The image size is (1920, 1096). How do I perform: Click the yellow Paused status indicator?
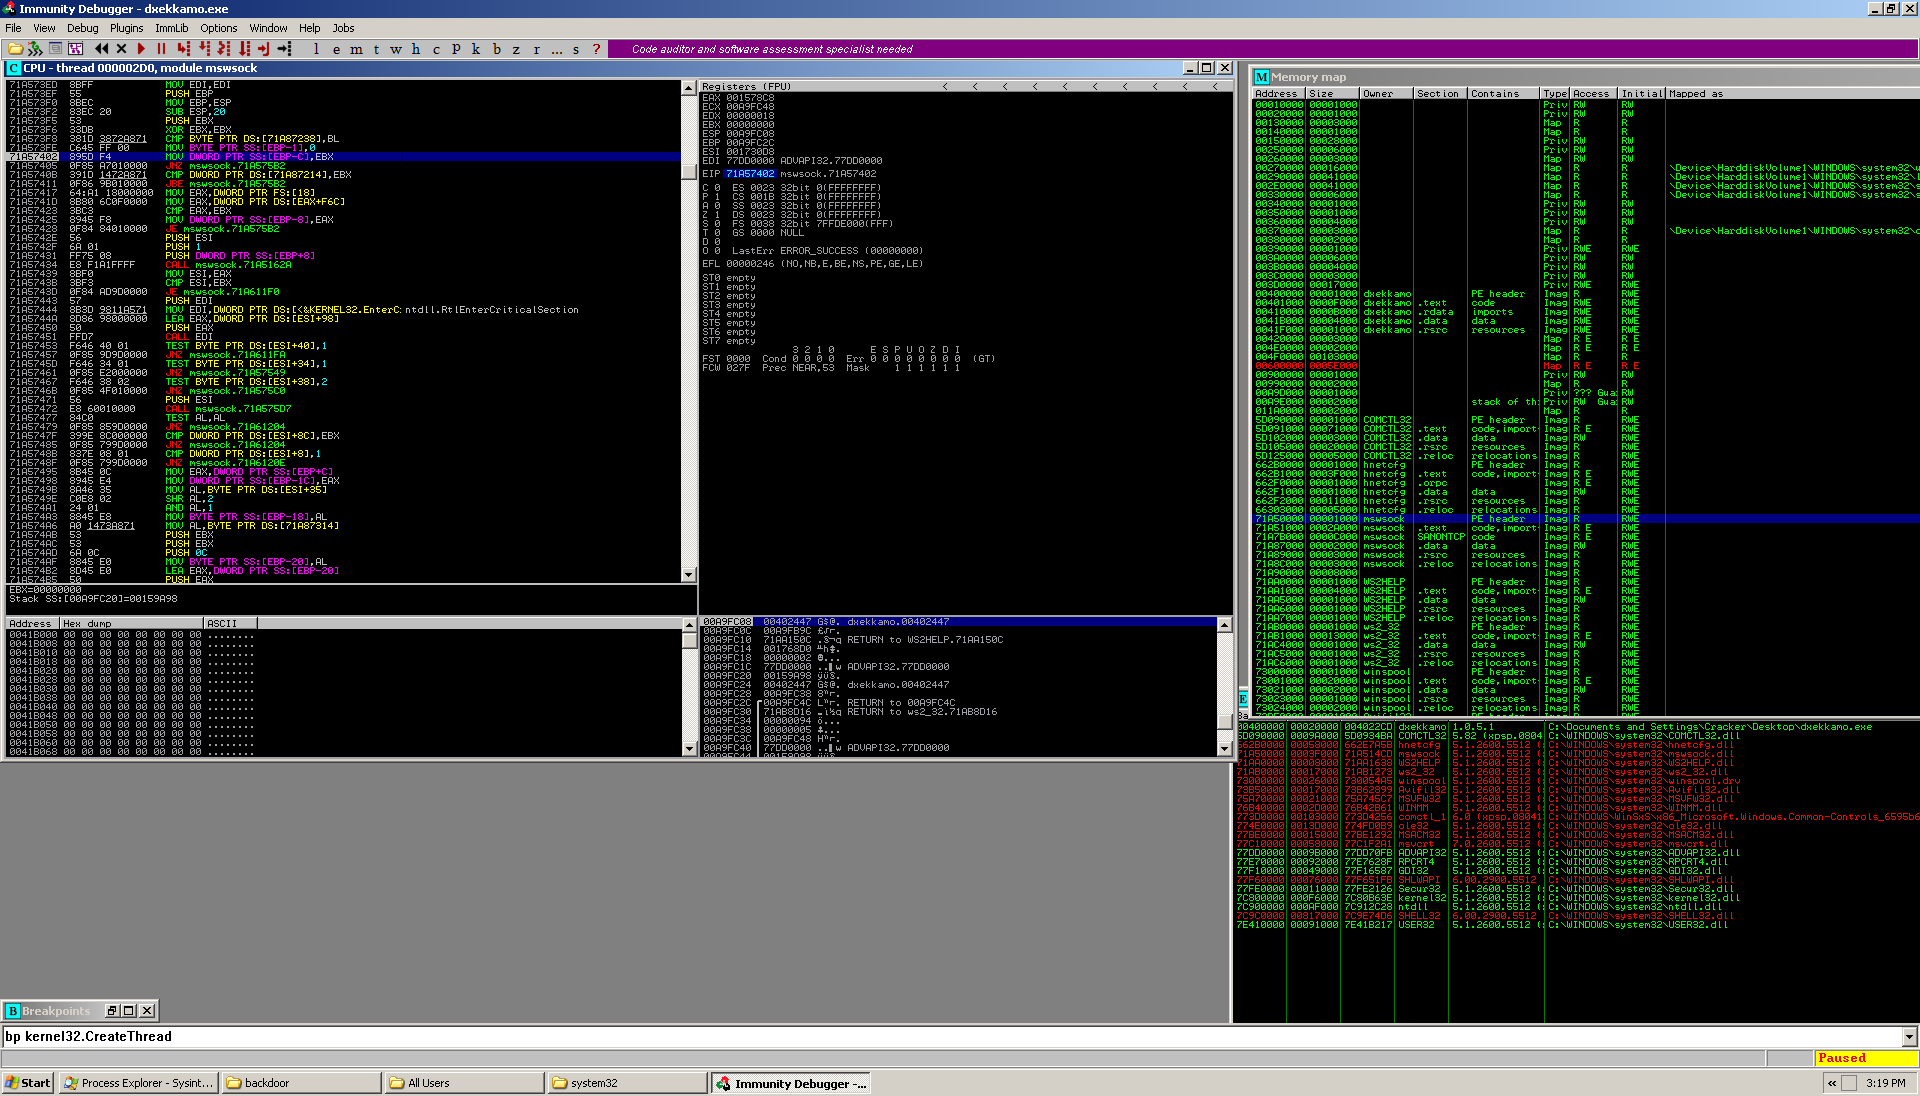(1865, 1058)
